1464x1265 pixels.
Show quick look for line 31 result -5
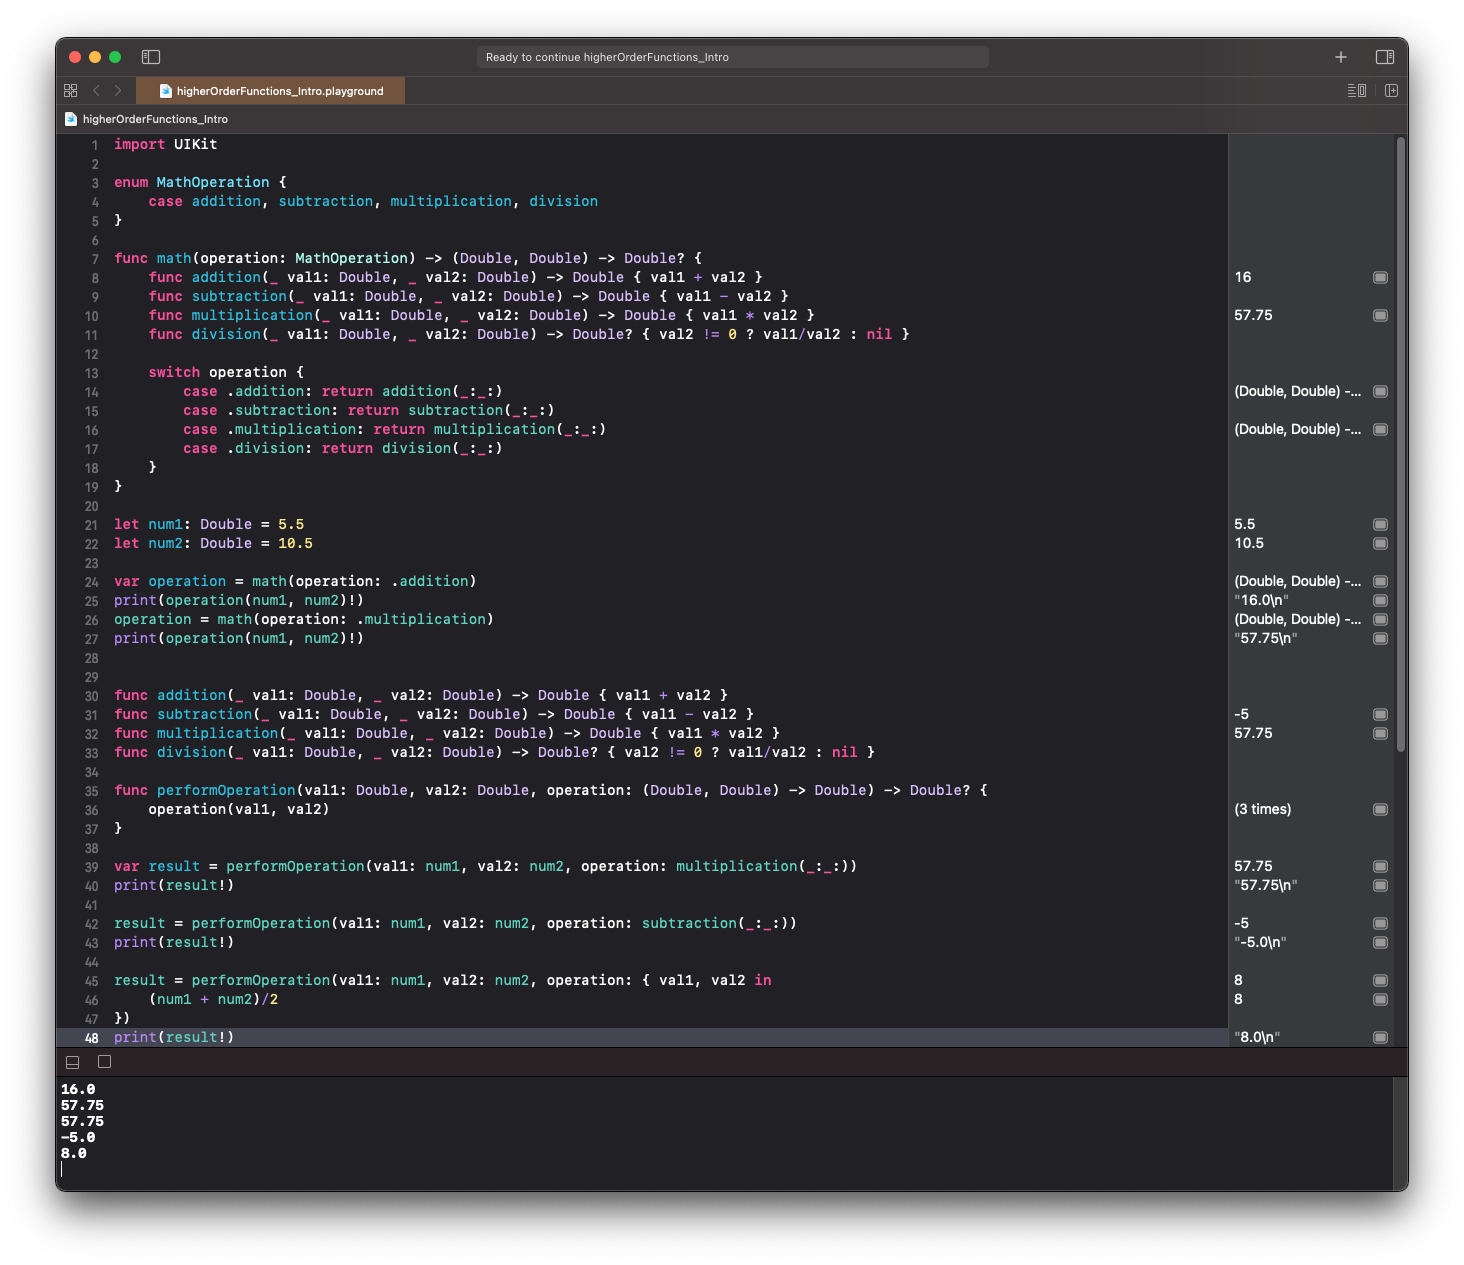click(x=1380, y=714)
